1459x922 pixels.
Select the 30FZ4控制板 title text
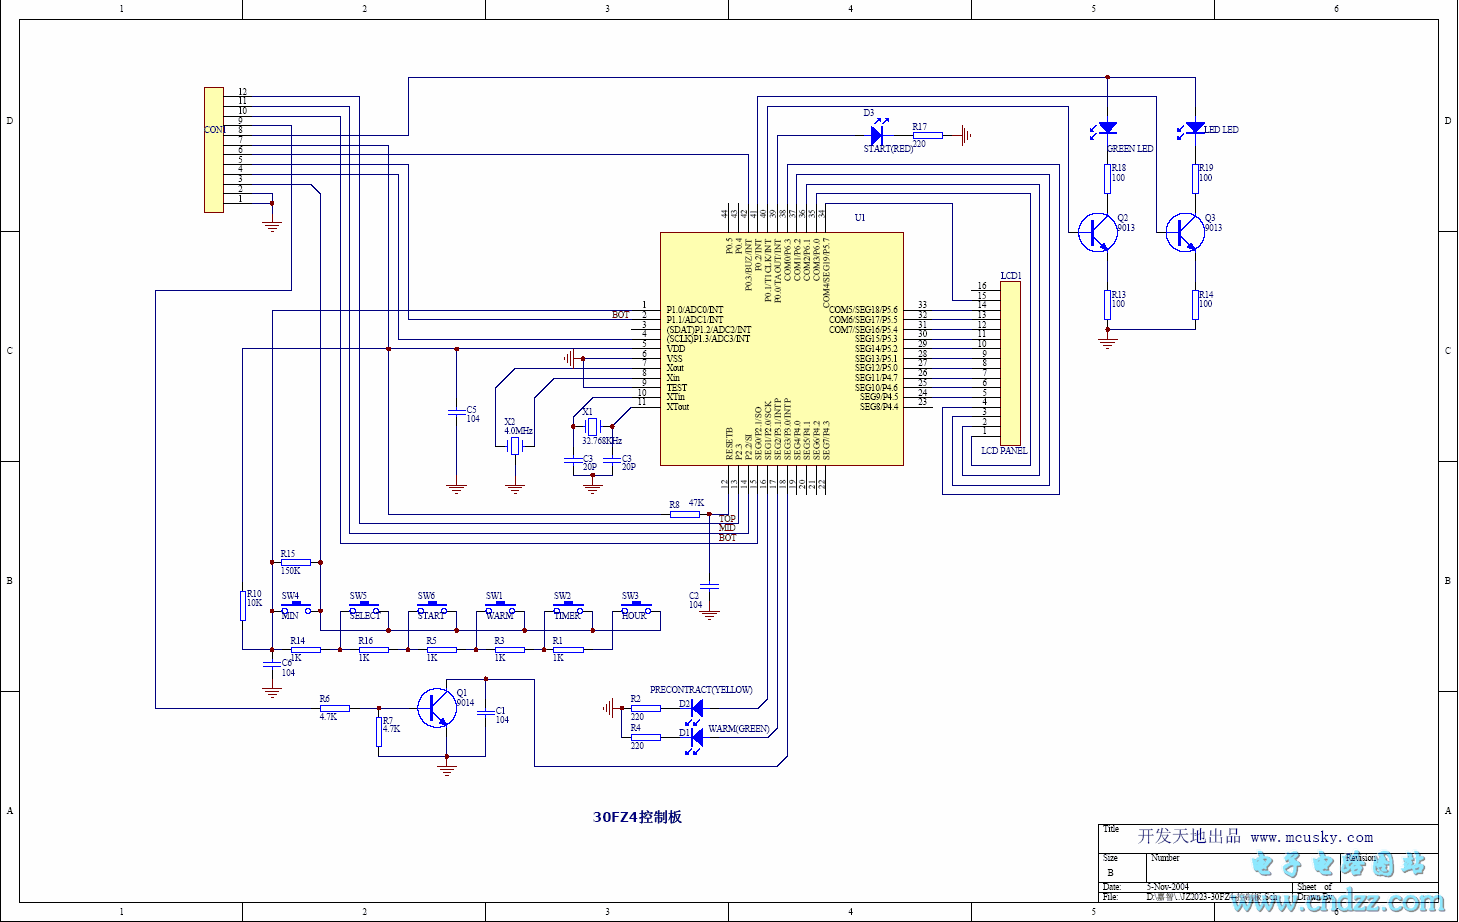tap(637, 817)
